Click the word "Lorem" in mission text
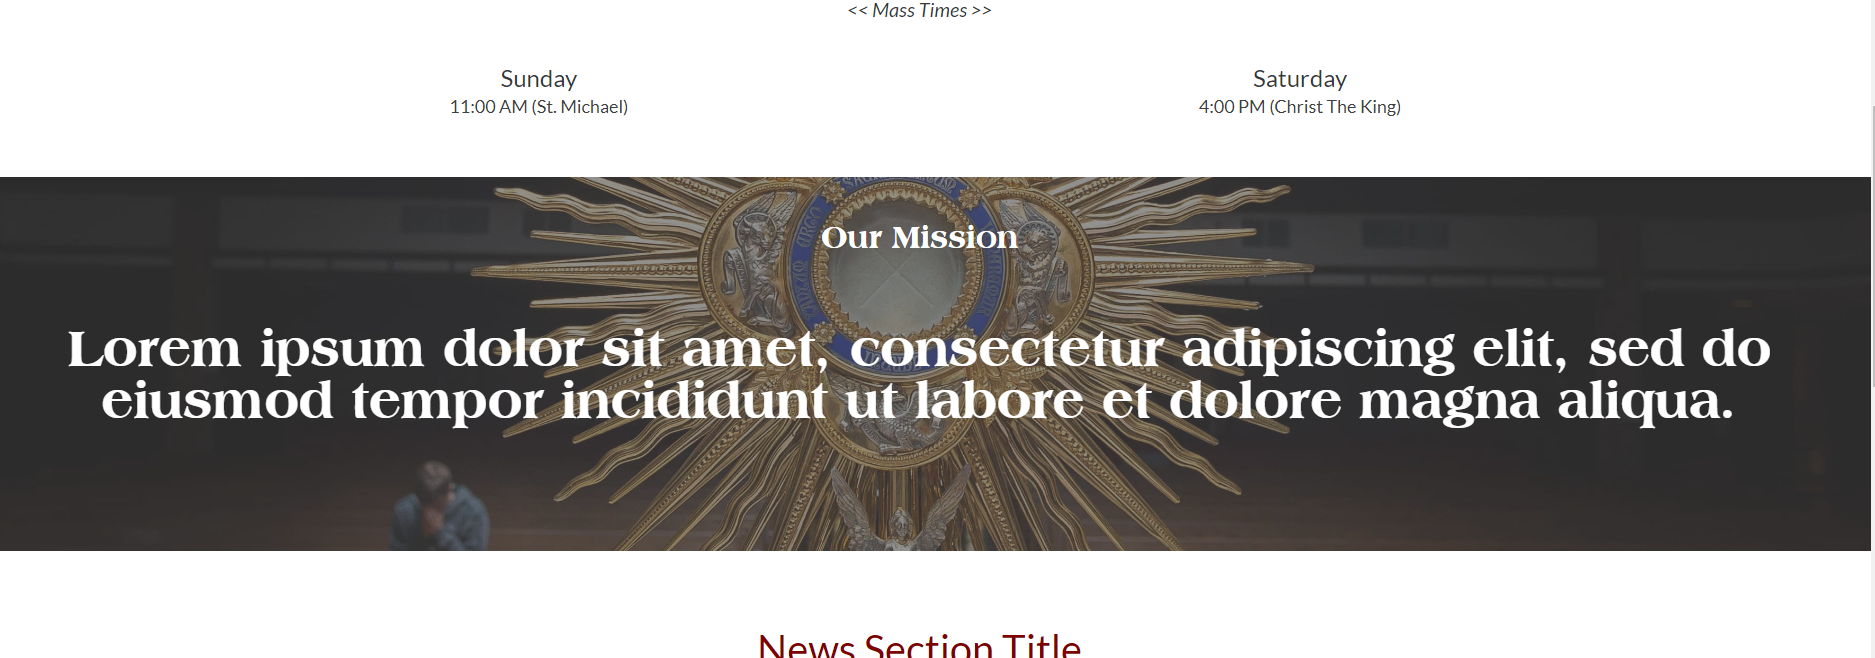This screenshot has height=658, width=1875. (x=155, y=349)
